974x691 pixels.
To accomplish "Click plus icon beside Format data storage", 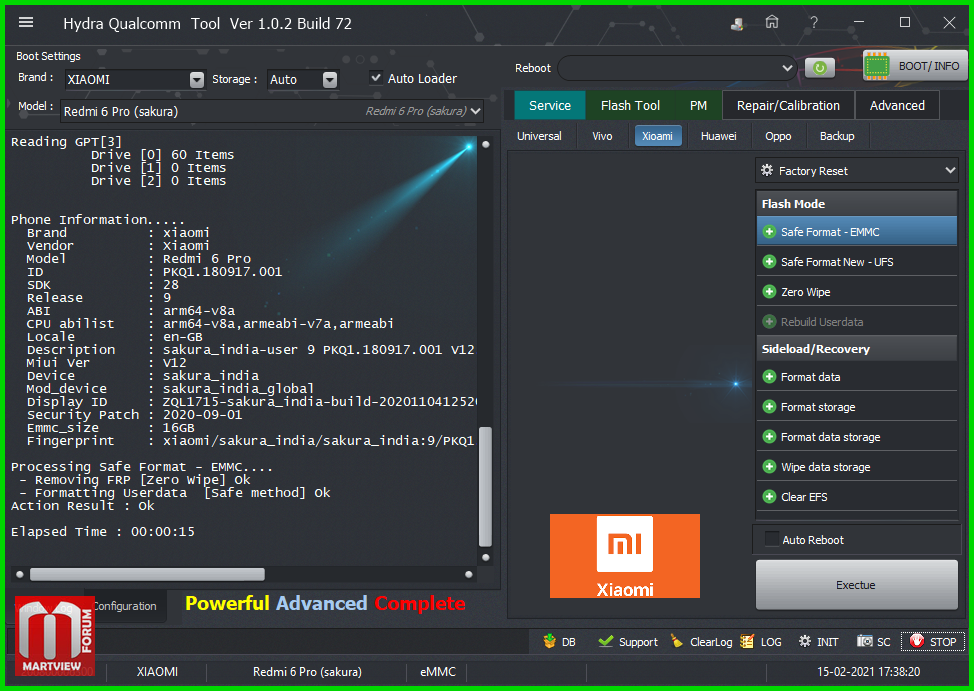I will point(769,437).
